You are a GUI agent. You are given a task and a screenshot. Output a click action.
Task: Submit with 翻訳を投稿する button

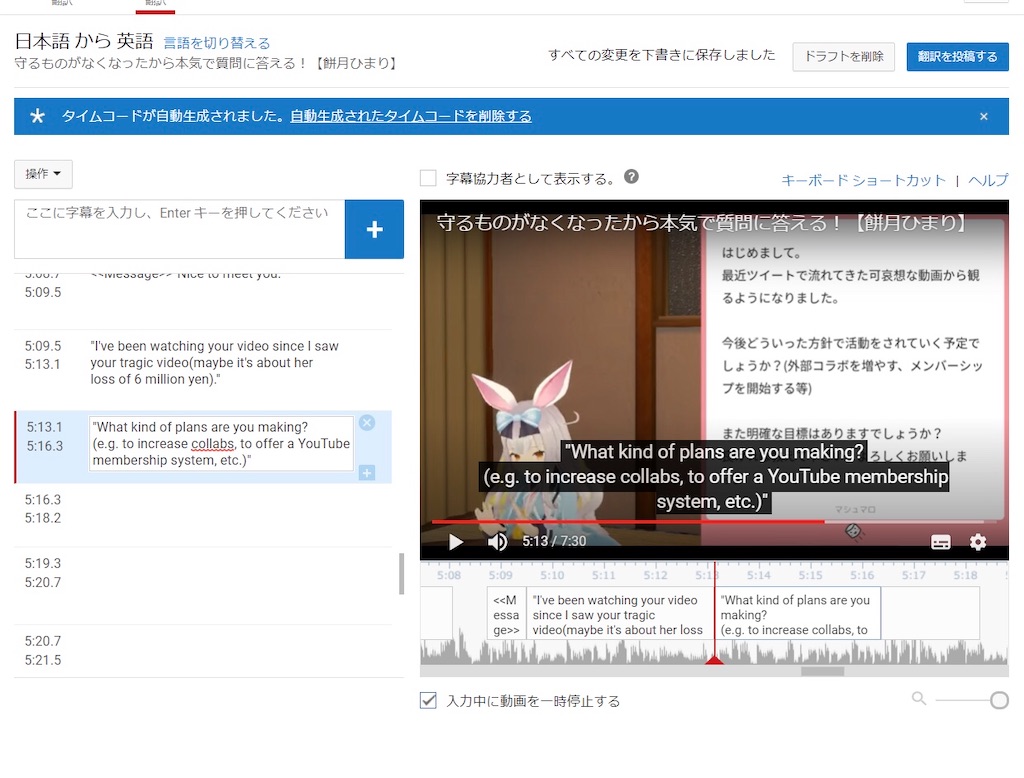pyautogui.click(x=957, y=57)
